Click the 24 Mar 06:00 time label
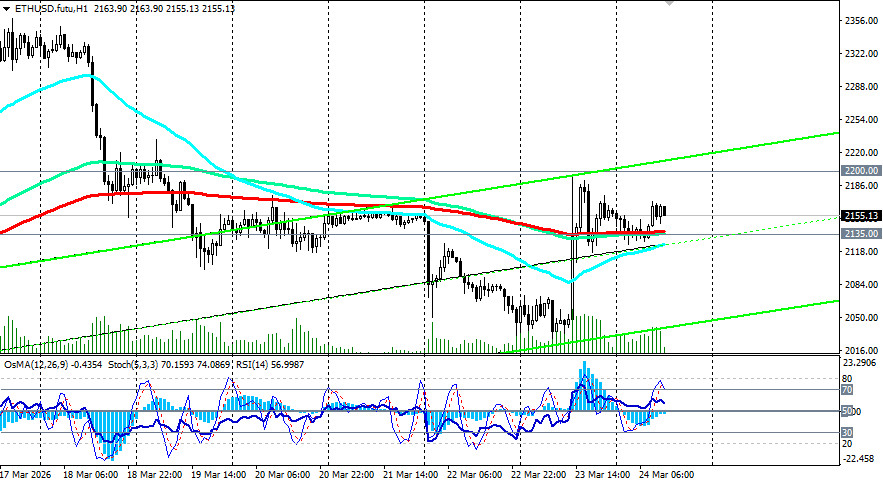Viewport: 883px width, 483px height. click(667, 475)
